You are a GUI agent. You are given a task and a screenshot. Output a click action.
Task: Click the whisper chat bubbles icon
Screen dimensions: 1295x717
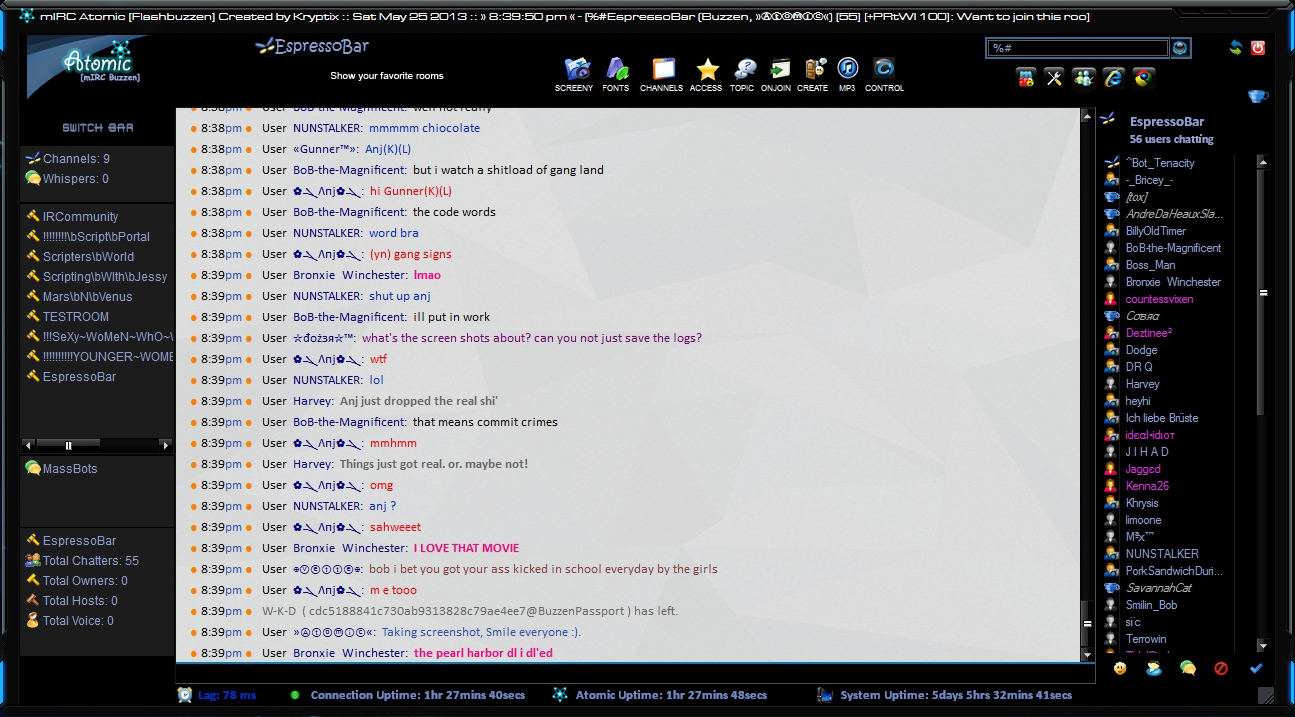(x=1187, y=668)
